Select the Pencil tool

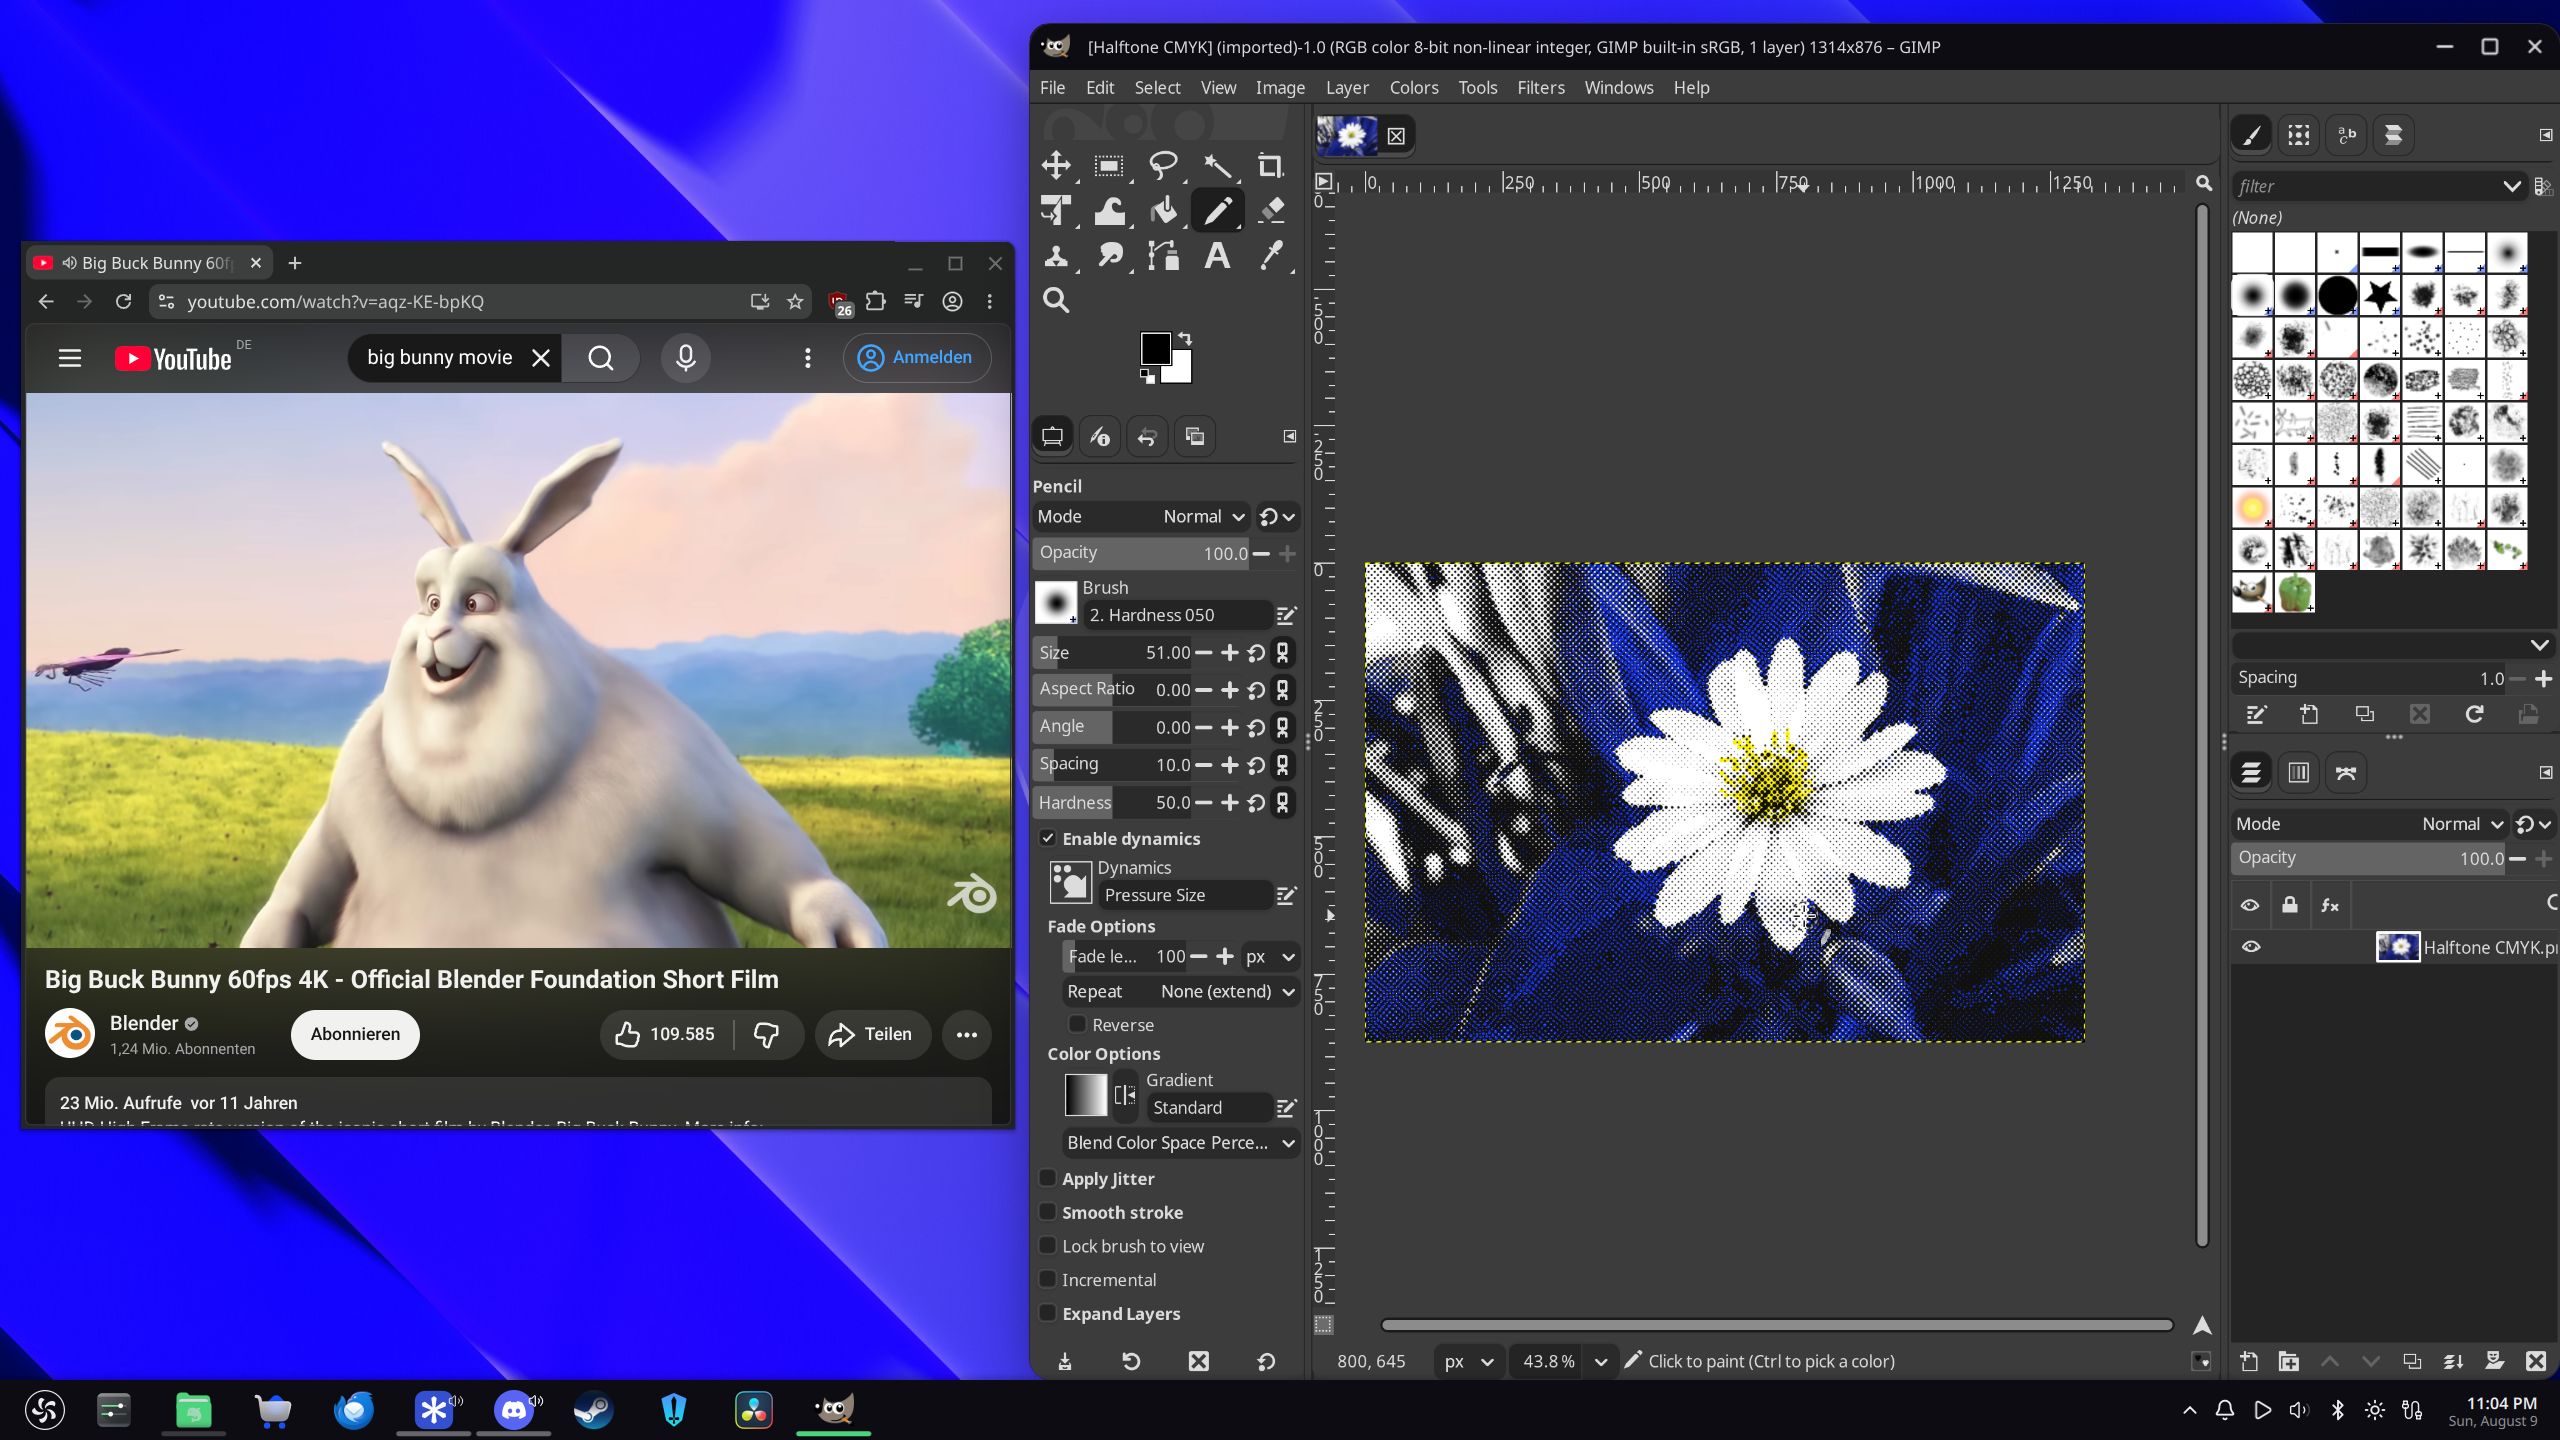[1217, 210]
